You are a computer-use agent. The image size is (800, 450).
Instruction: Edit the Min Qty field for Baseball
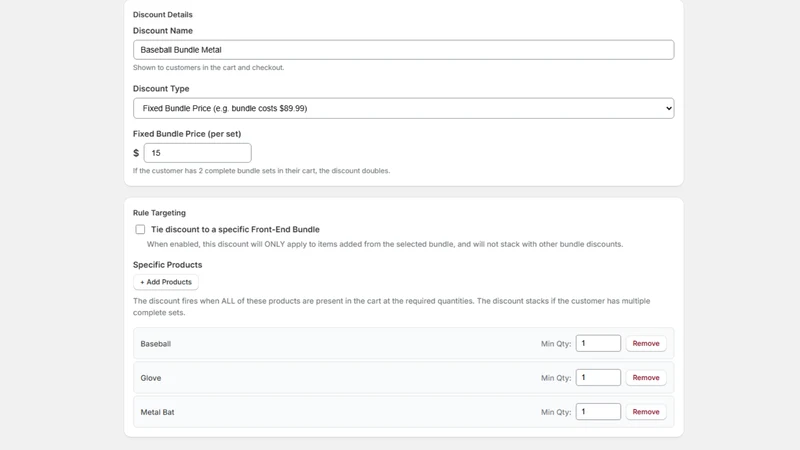[598, 343]
